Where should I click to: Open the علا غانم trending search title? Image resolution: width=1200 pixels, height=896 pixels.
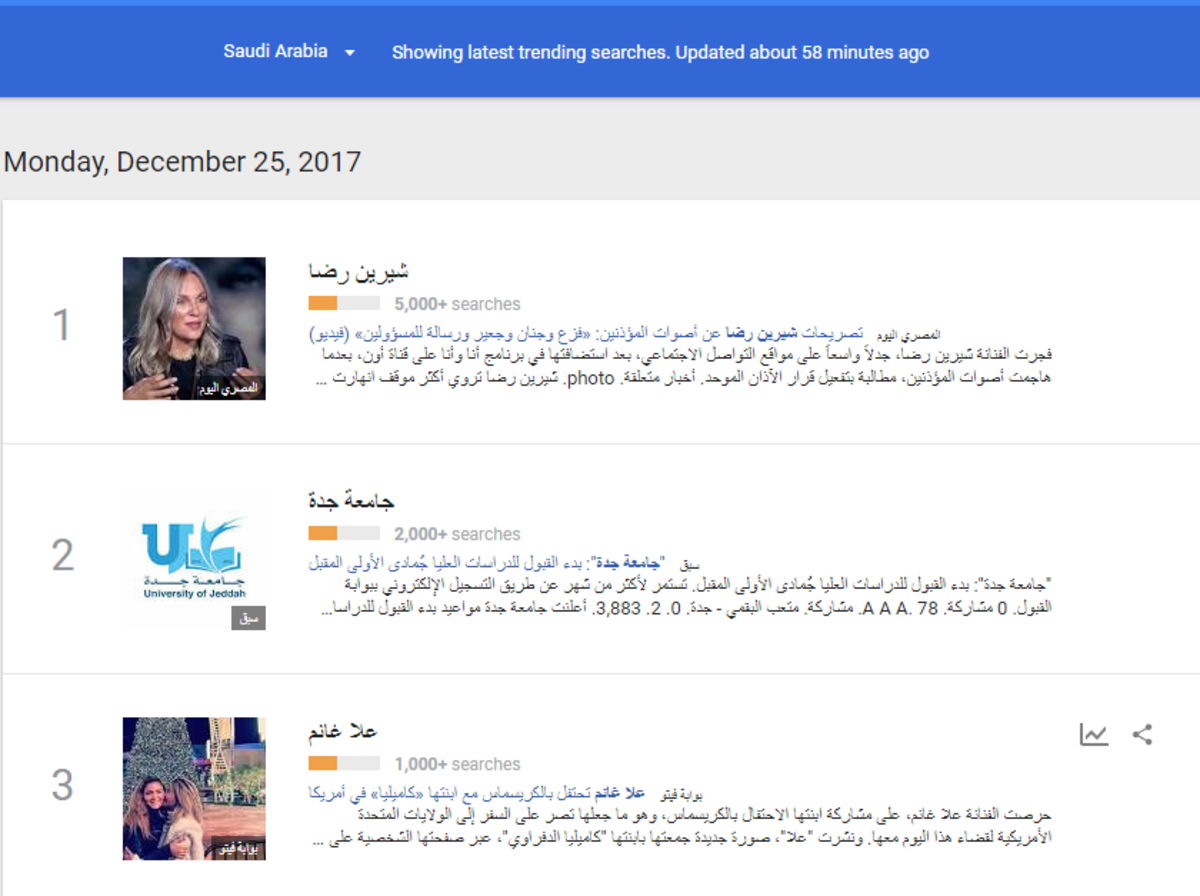343,731
